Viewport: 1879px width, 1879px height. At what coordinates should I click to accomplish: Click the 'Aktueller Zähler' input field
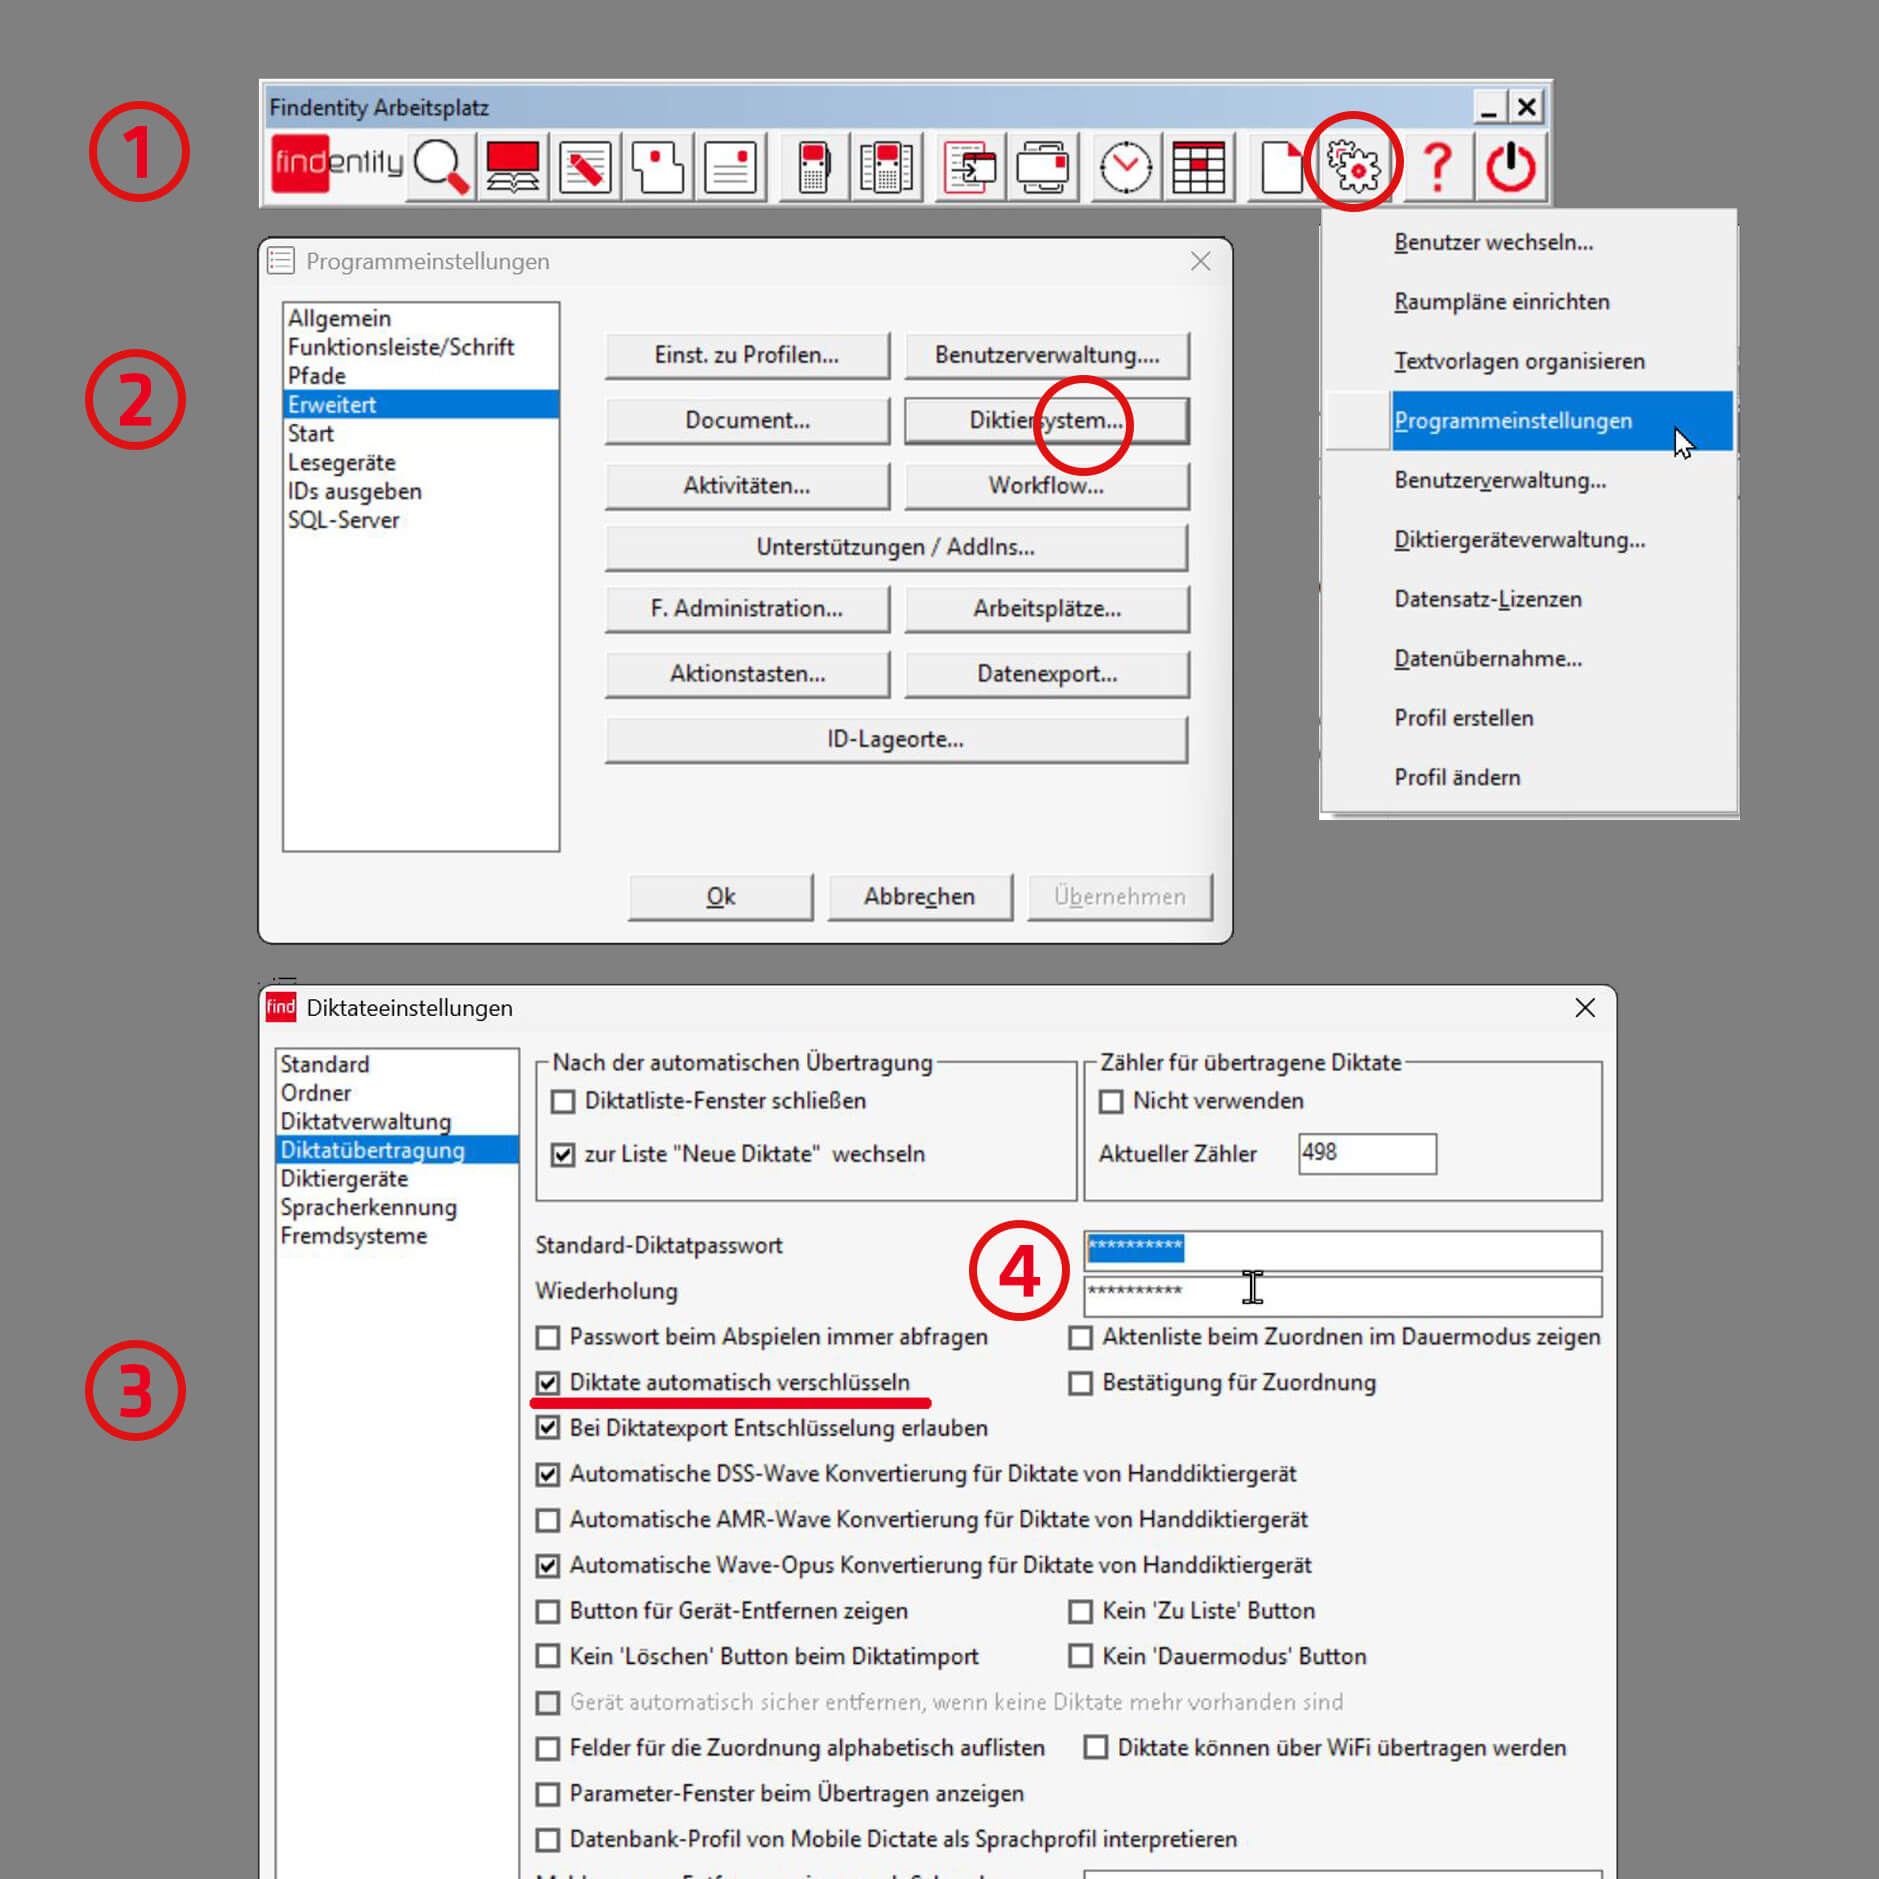point(1366,1153)
